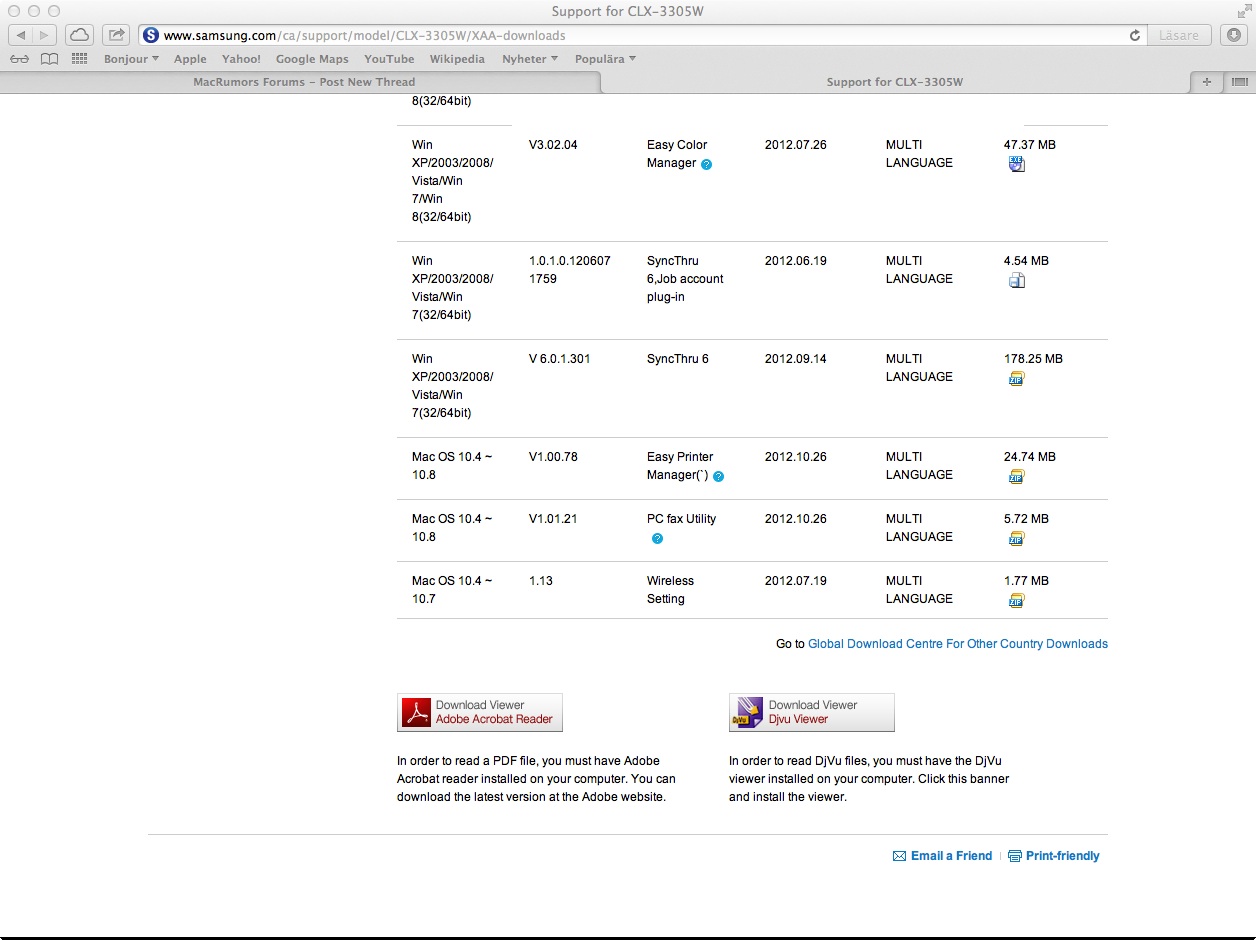Open help icon next to Easy Printer Manager
1256x940 pixels.
pyautogui.click(x=718, y=476)
